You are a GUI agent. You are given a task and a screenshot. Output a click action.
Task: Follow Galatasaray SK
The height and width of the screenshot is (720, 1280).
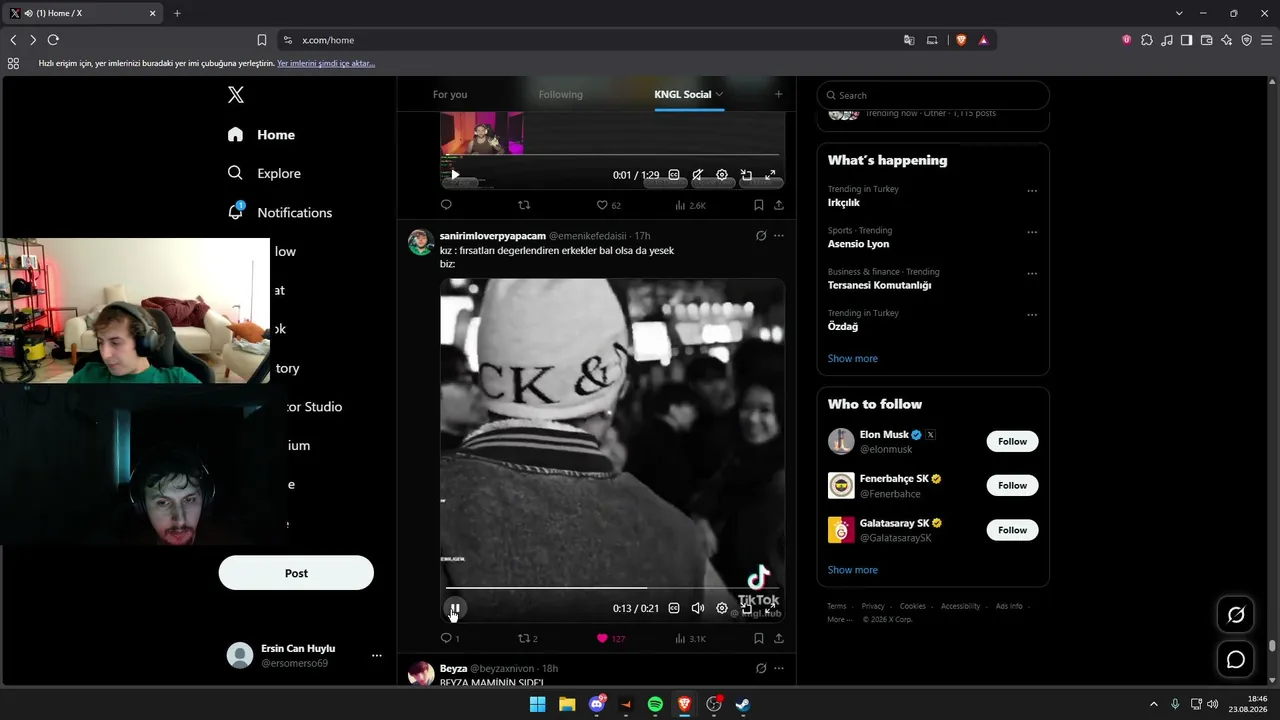coord(1012,530)
